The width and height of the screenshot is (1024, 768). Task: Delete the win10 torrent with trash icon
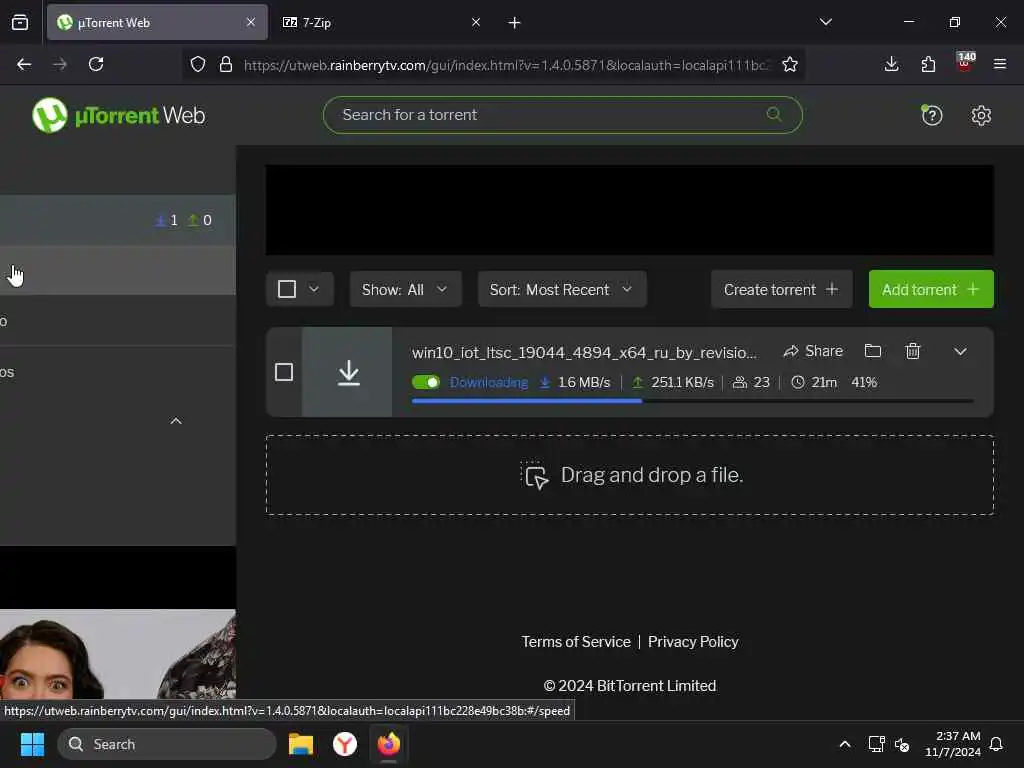coord(913,351)
